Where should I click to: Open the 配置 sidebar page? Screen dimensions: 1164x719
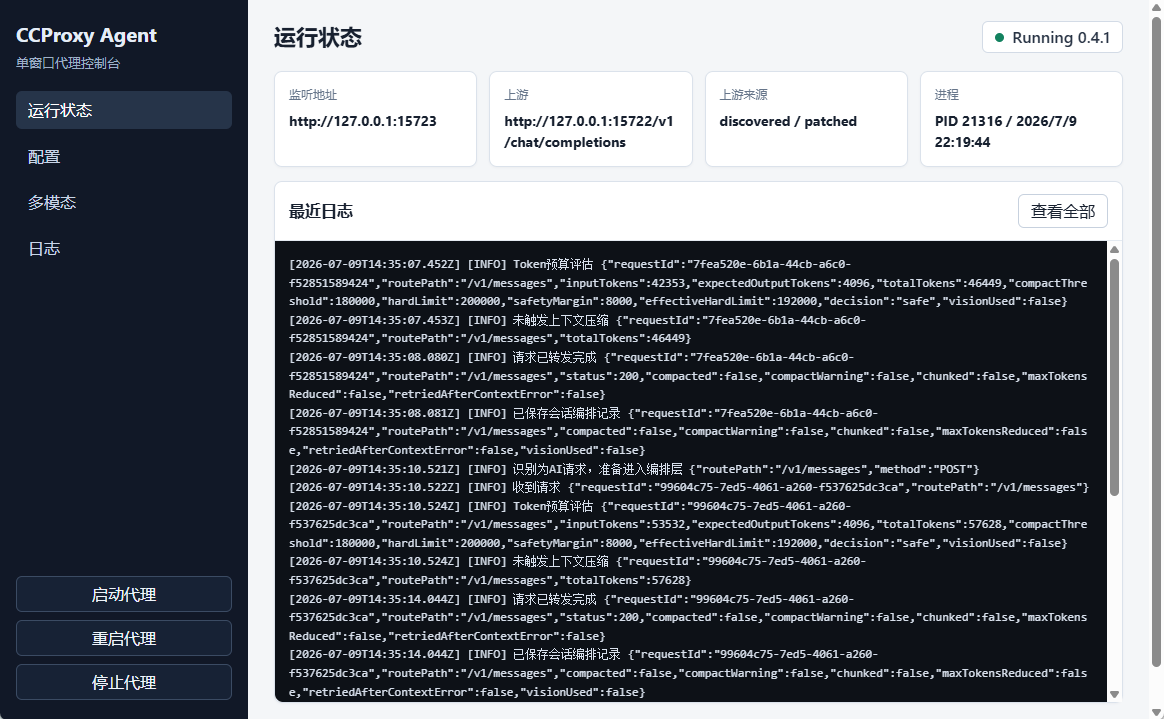pos(123,157)
